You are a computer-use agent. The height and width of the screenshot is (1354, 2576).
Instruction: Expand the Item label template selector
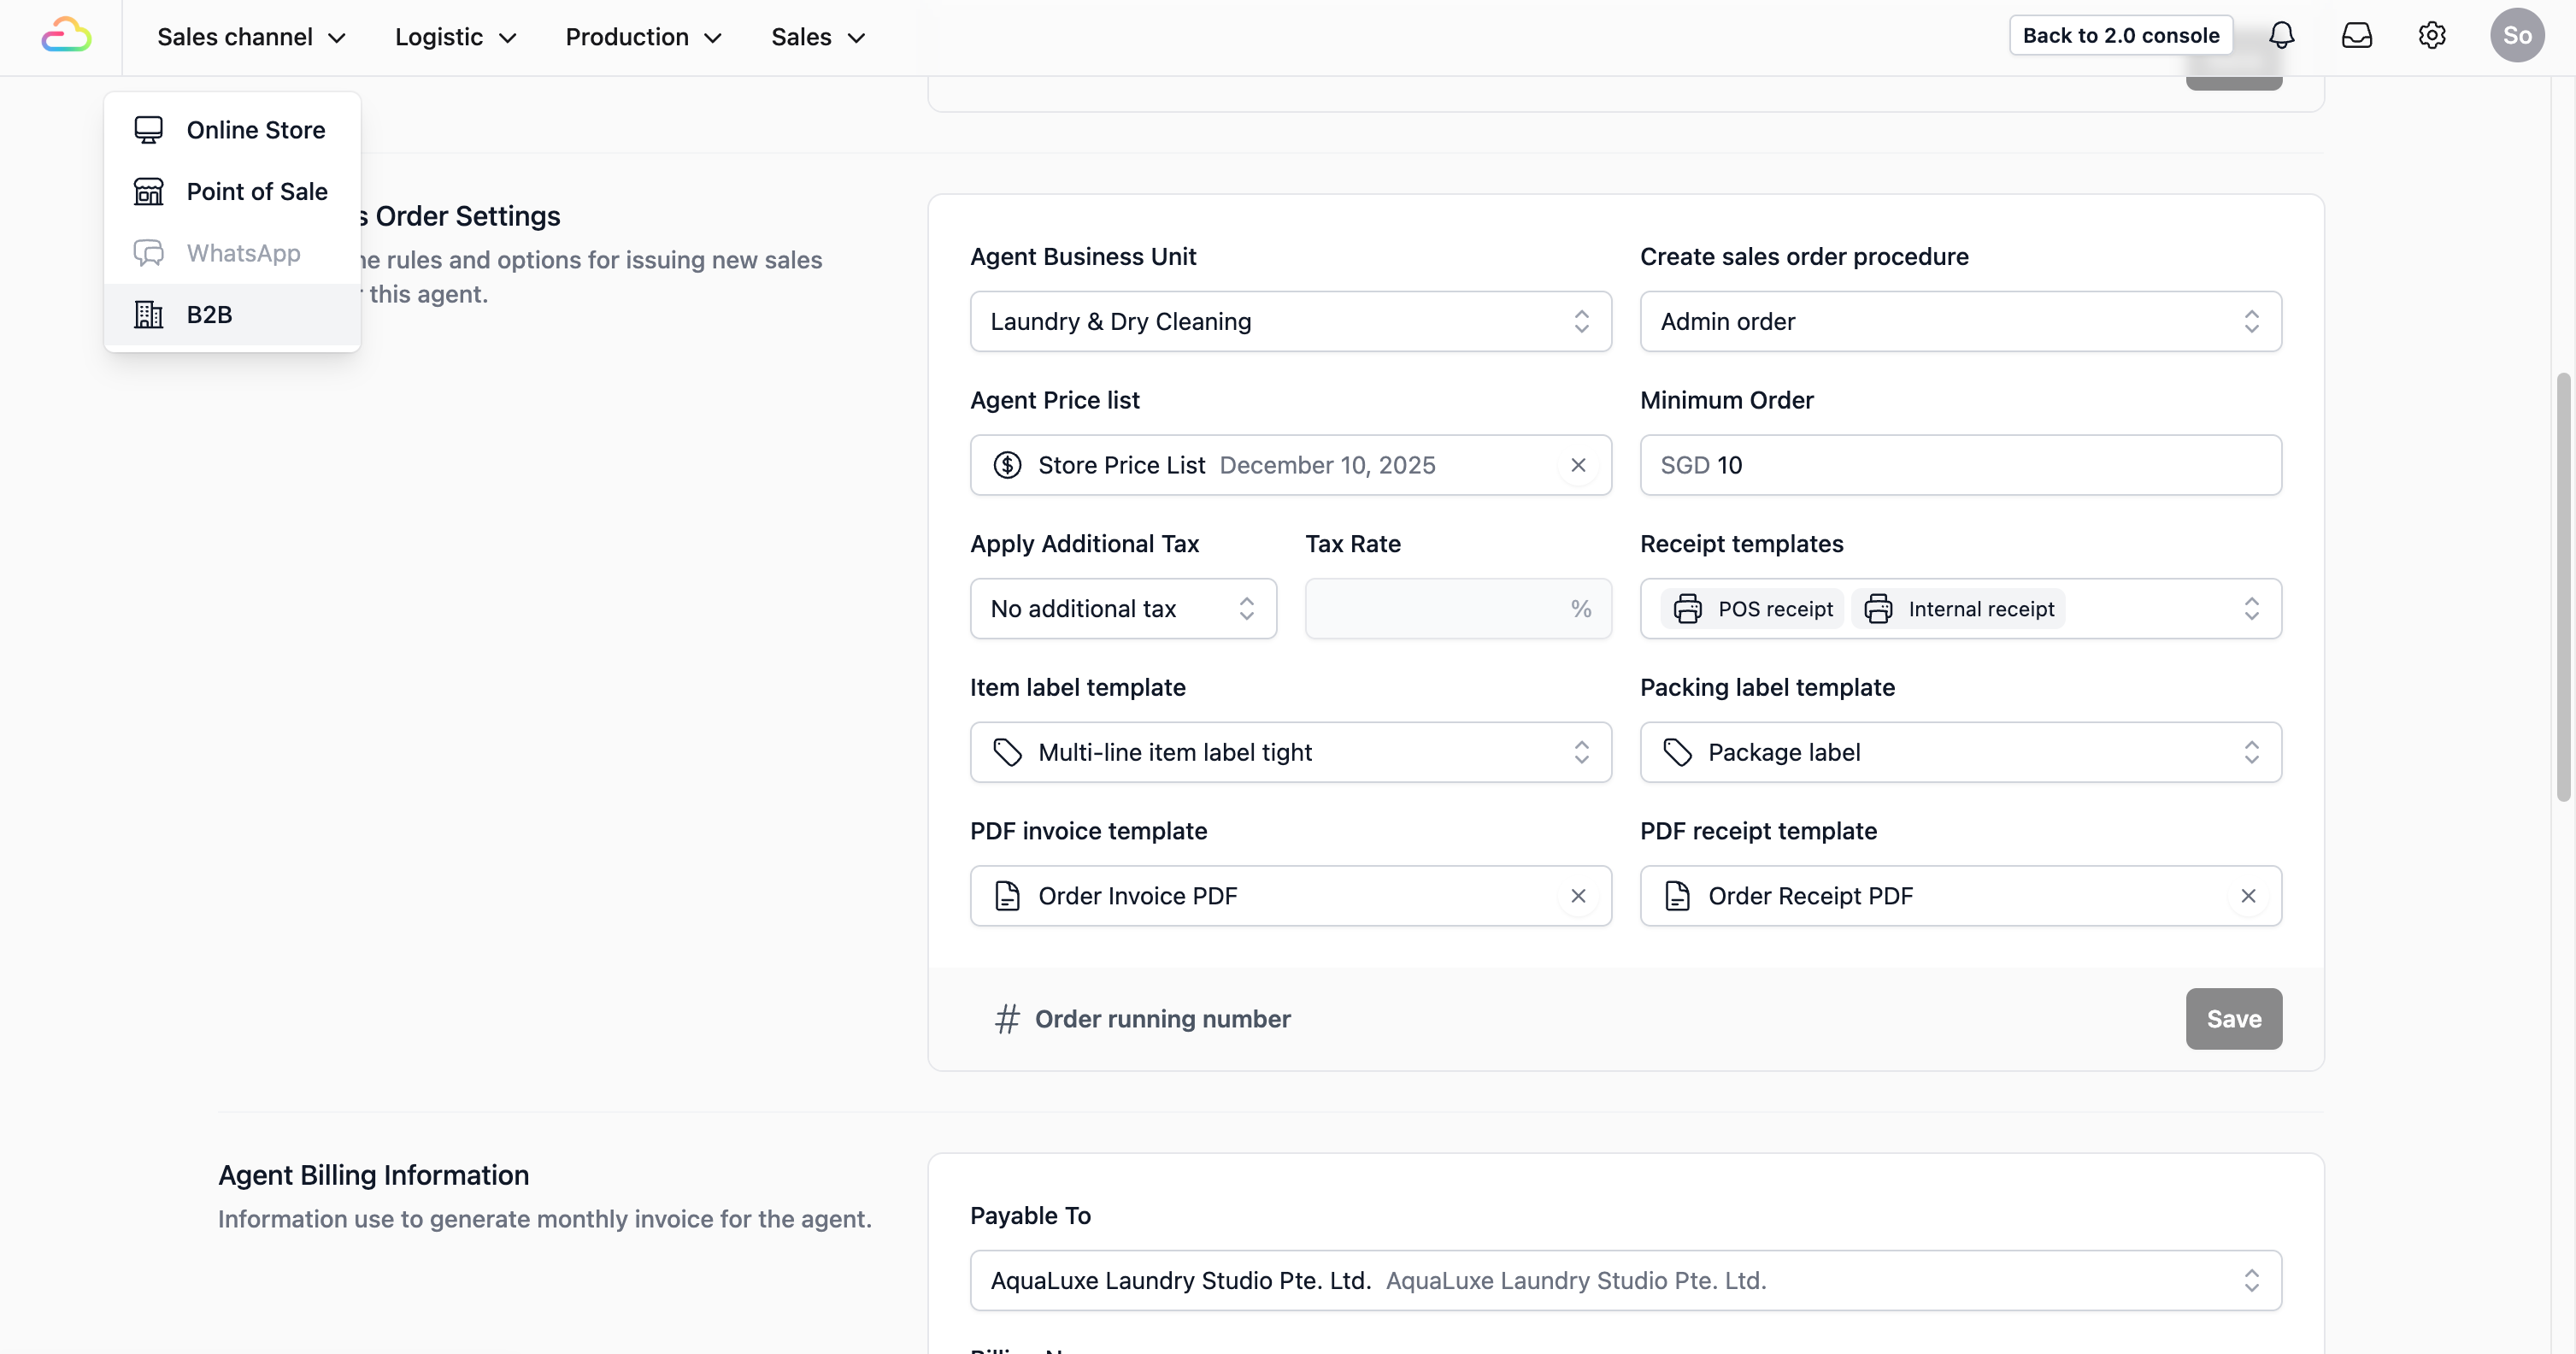[1290, 753]
